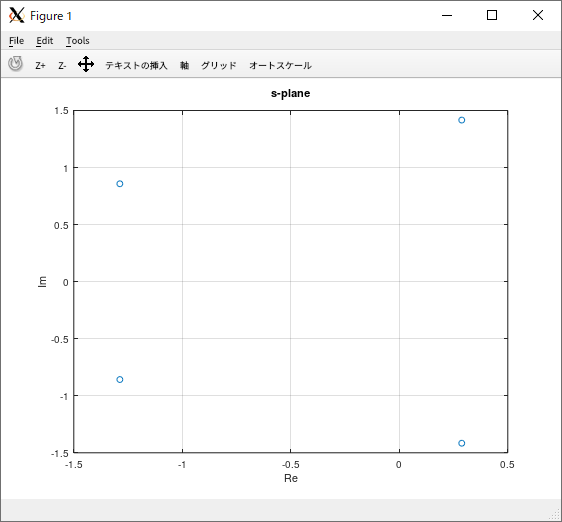Click the upper-left data point marker
Image resolution: width=562 pixels, height=522 pixels.
click(120, 184)
